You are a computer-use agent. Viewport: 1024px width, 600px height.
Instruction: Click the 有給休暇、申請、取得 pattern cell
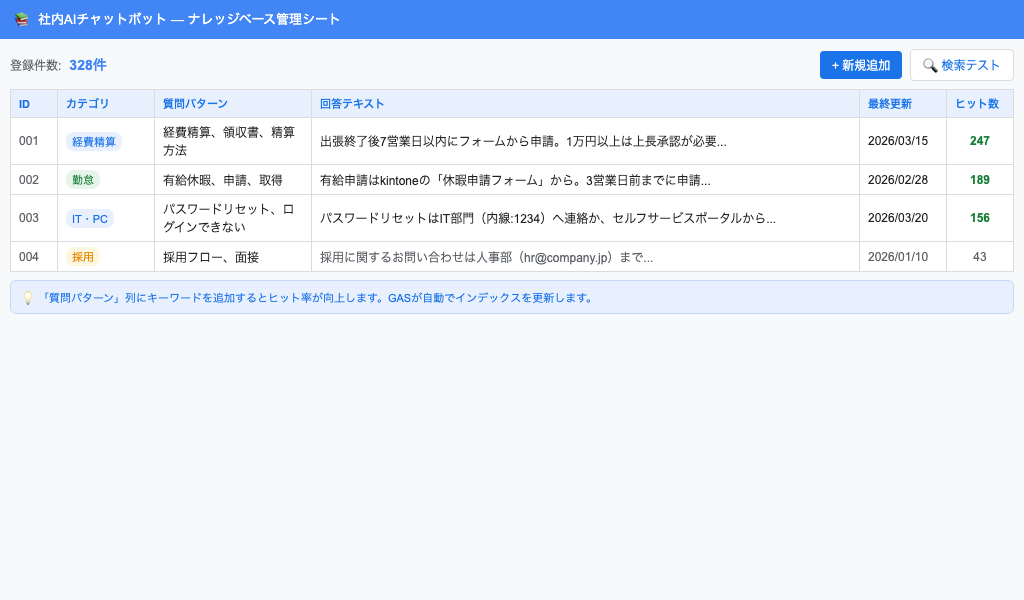click(x=223, y=180)
